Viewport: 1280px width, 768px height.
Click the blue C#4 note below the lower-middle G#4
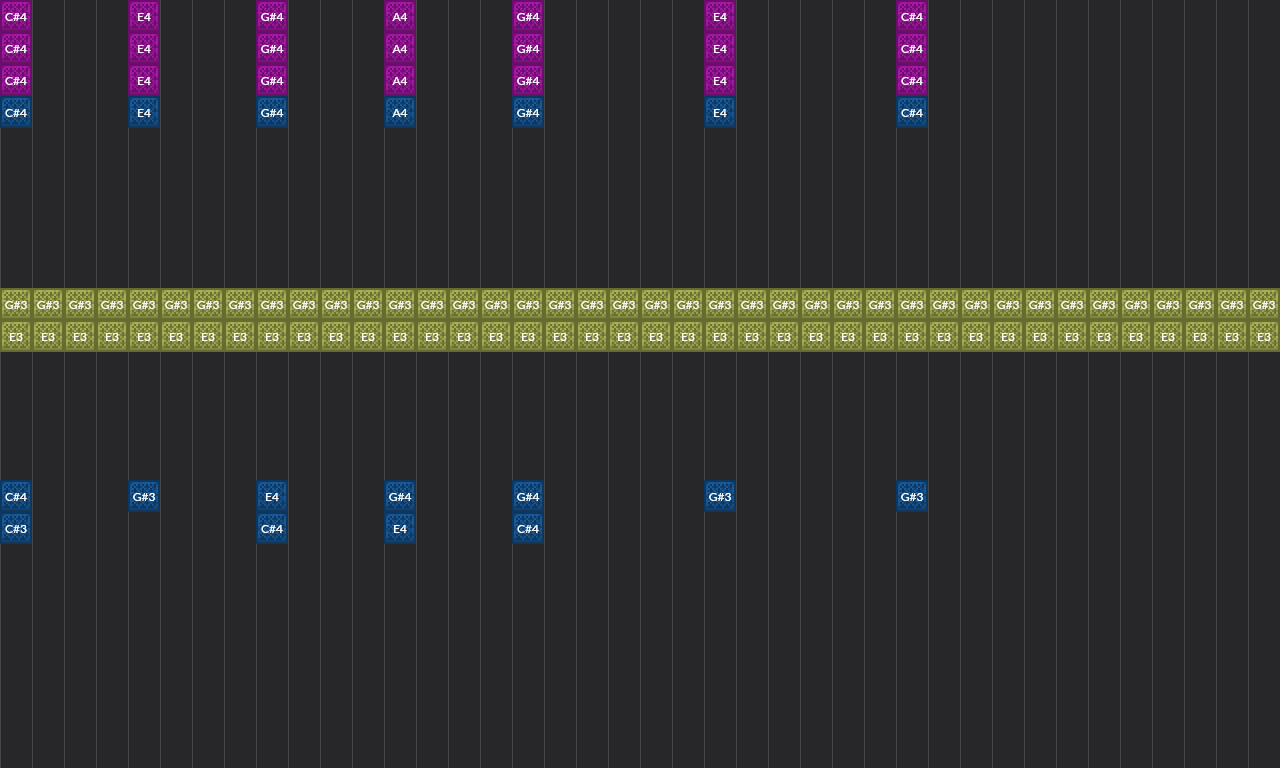pyautogui.click(x=527, y=529)
